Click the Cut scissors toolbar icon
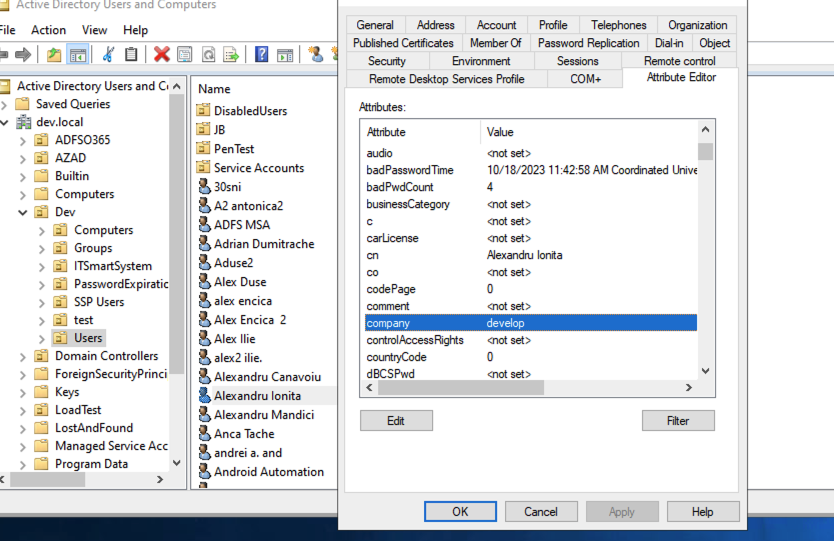Image resolution: width=834 pixels, height=541 pixels. 108,54
